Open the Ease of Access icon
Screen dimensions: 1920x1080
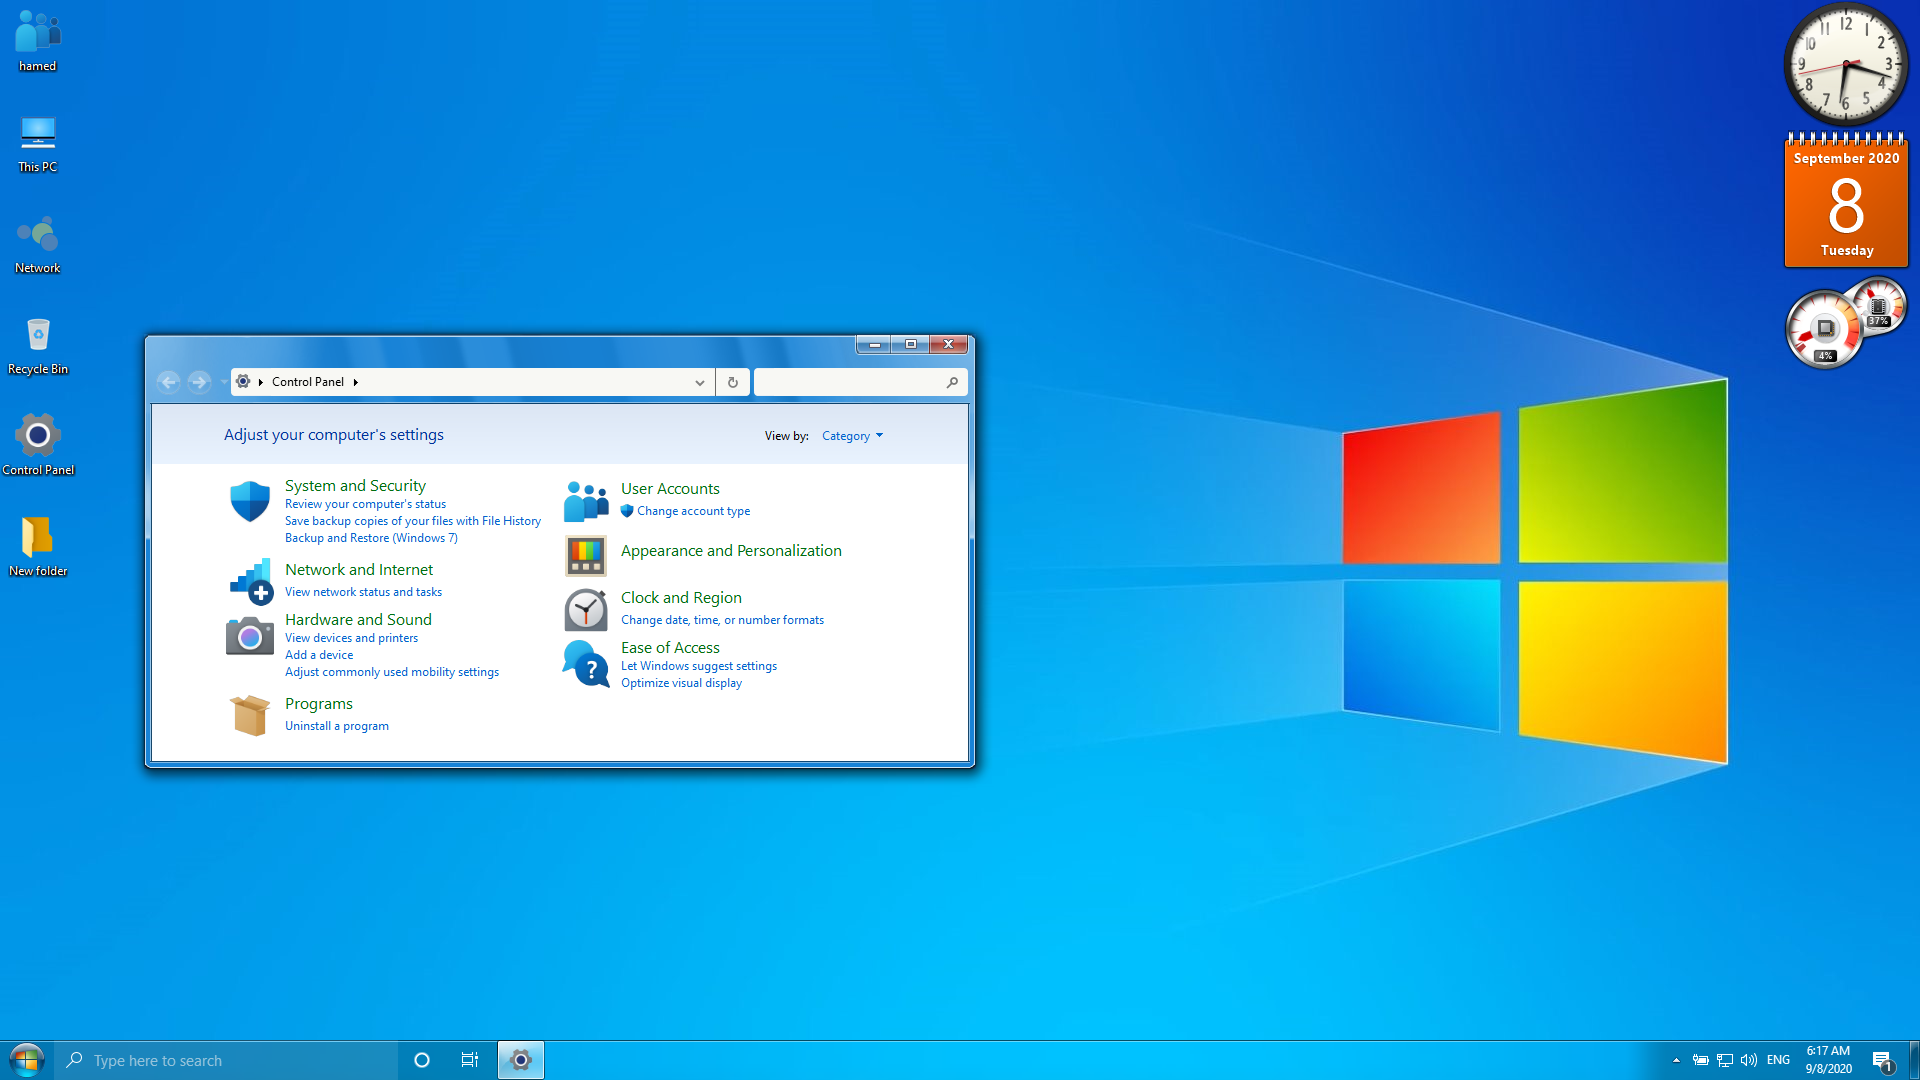click(x=585, y=664)
